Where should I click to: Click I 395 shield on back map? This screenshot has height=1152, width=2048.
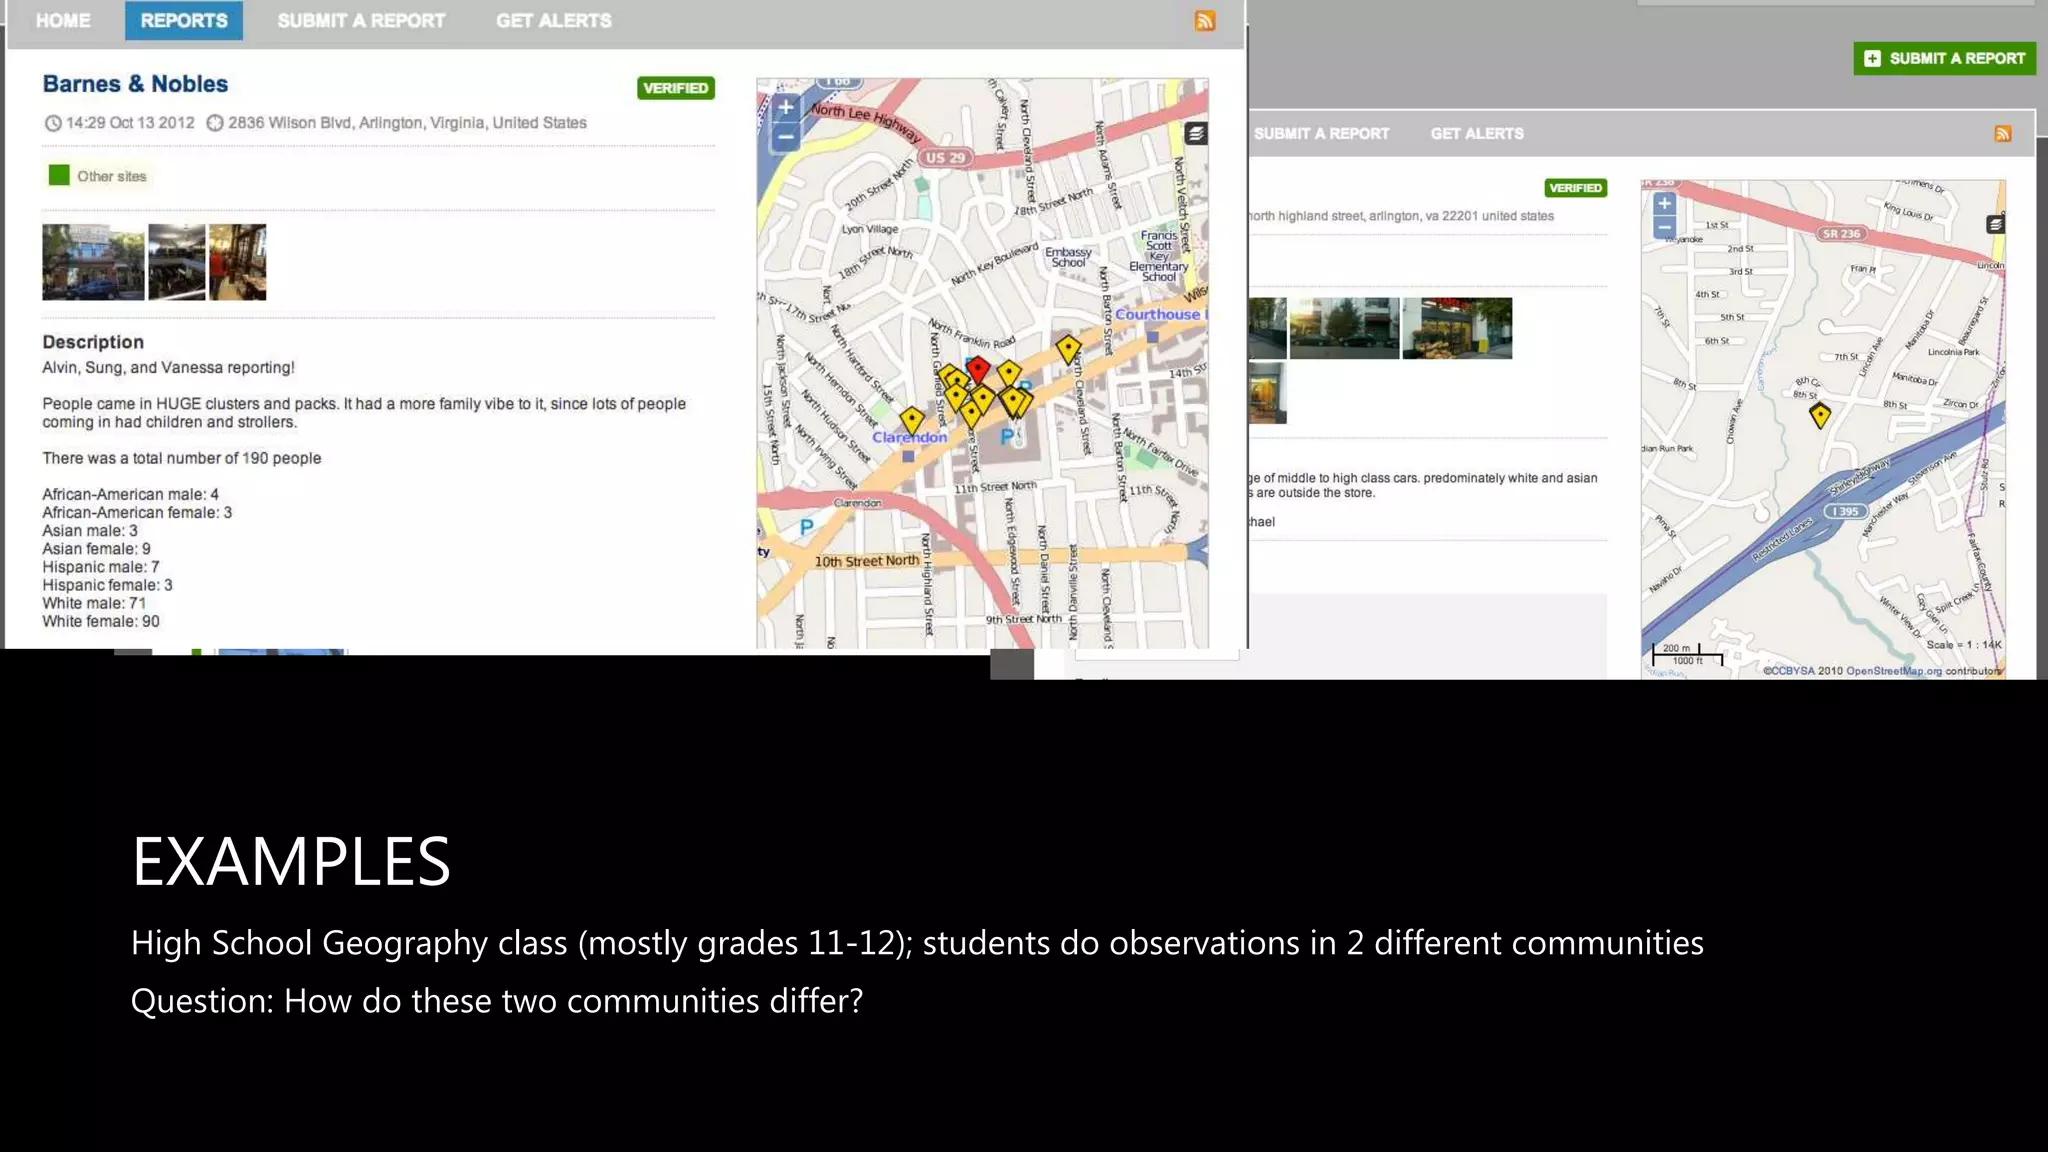pyautogui.click(x=1845, y=511)
